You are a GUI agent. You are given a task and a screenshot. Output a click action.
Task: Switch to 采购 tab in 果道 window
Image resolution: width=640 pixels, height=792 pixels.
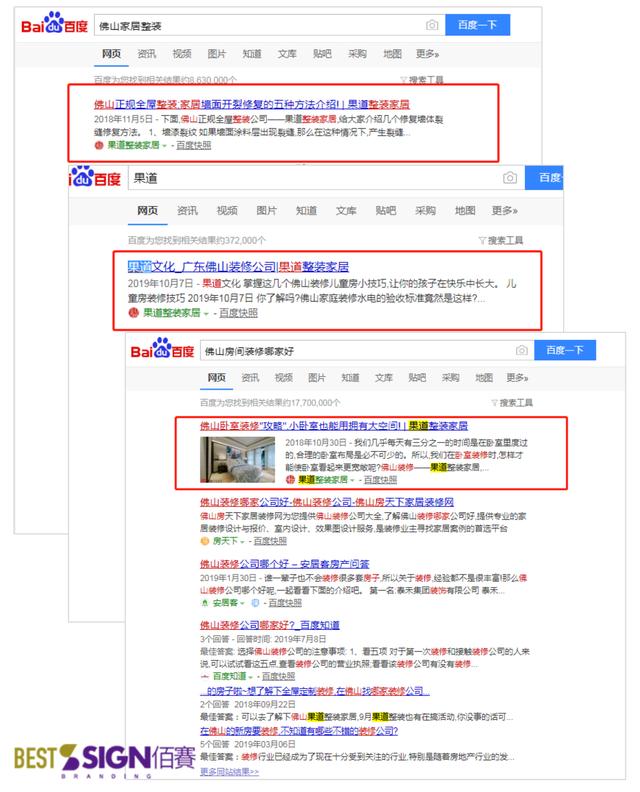[425, 210]
